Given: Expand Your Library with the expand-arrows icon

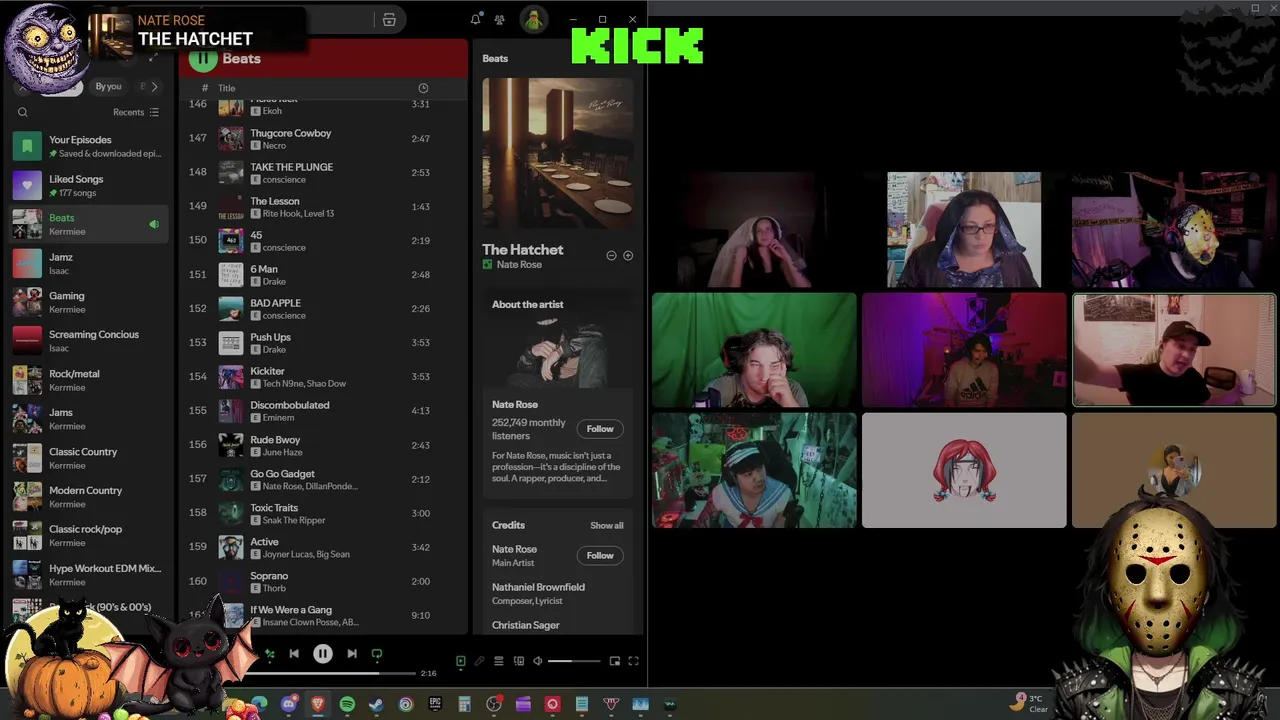Looking at the screenshot, I should (152, 58).
